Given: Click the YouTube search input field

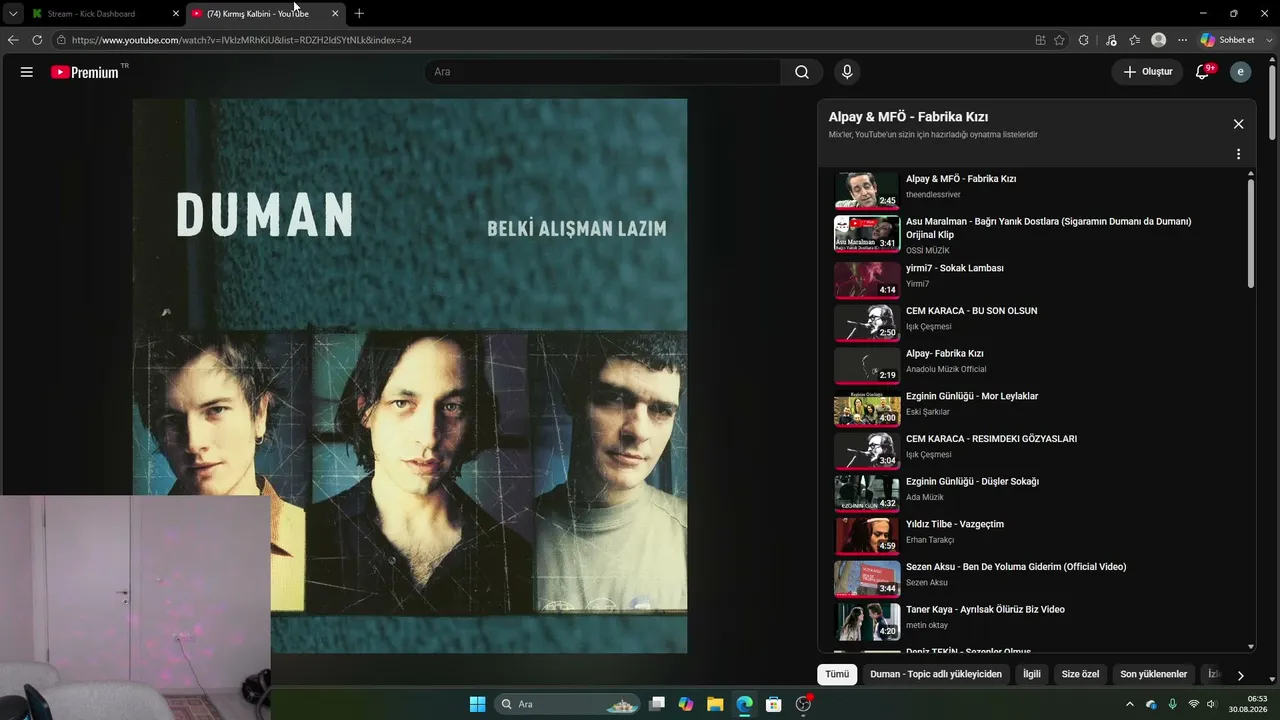Looking at the screenshot, I should click(602, 72).
